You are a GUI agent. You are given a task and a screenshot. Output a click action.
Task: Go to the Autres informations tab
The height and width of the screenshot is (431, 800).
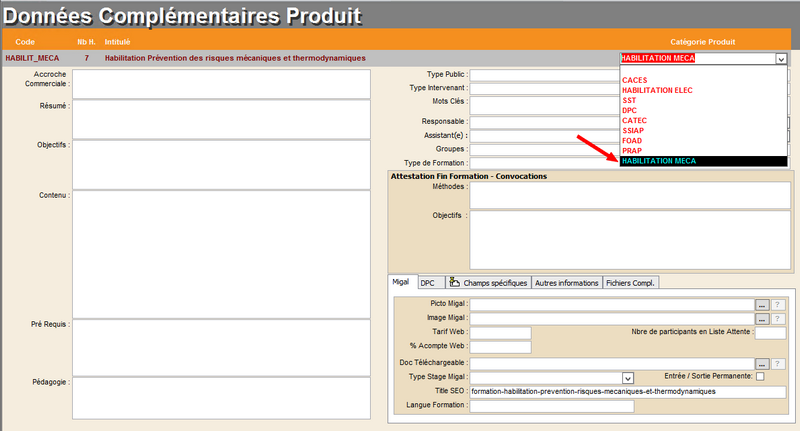coord(566,283)
